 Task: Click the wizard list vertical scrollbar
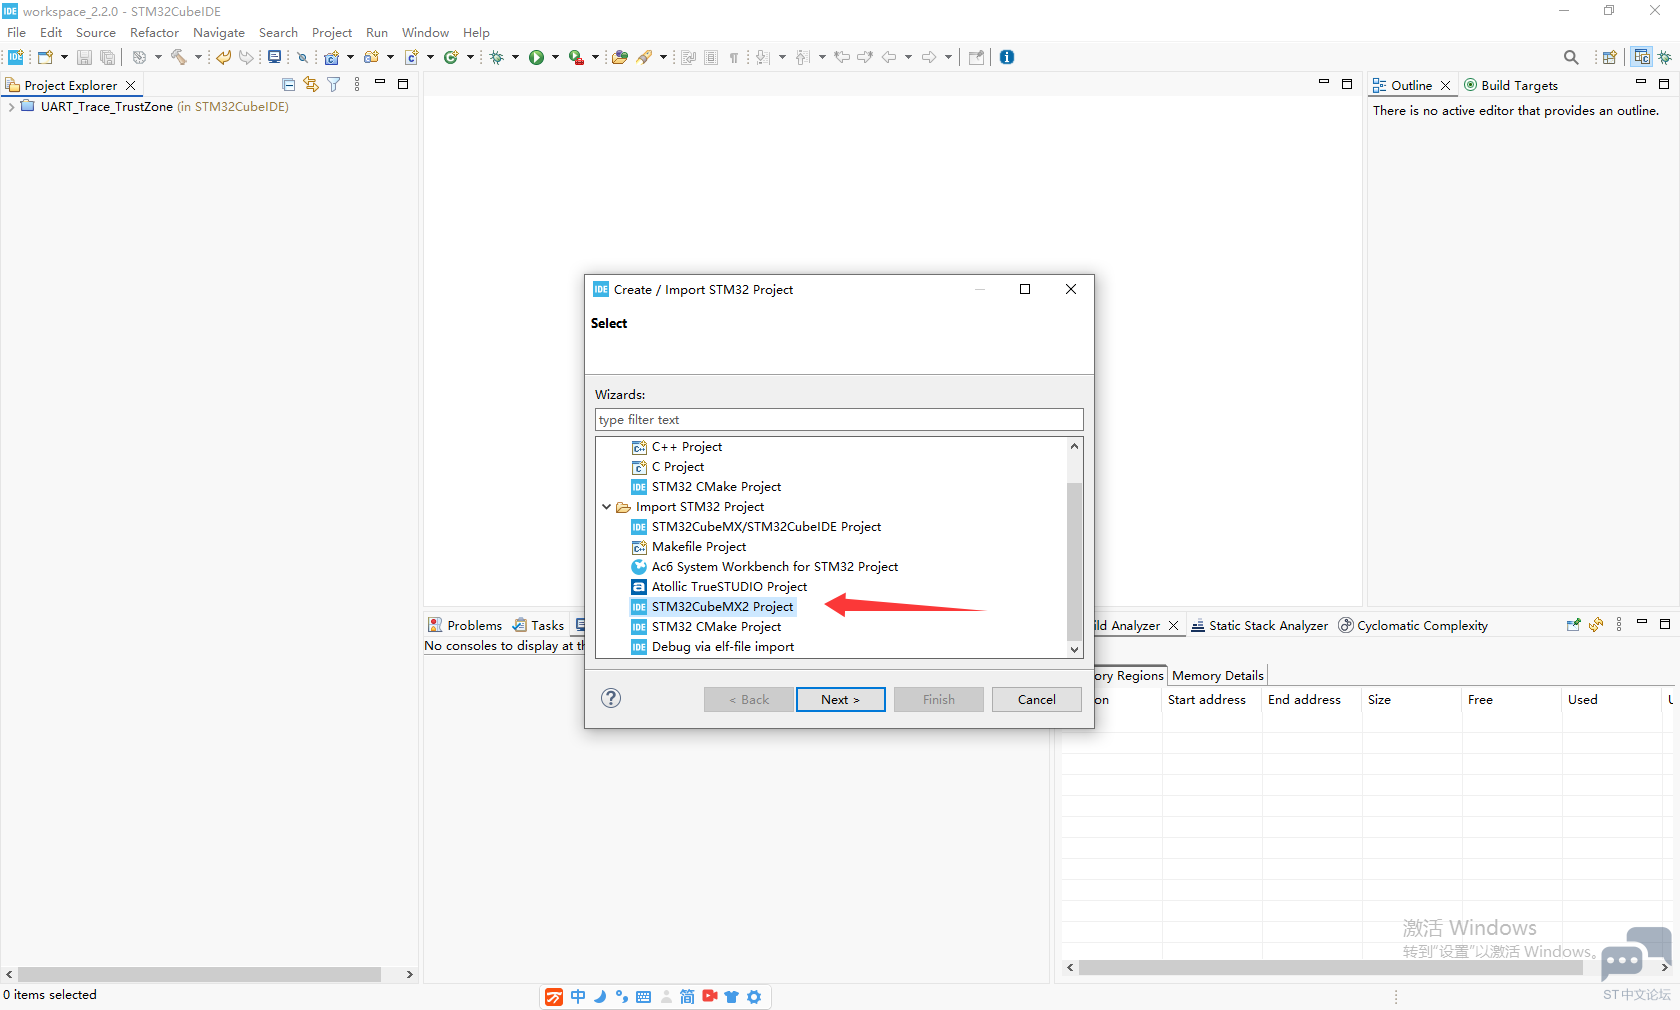1074,560
